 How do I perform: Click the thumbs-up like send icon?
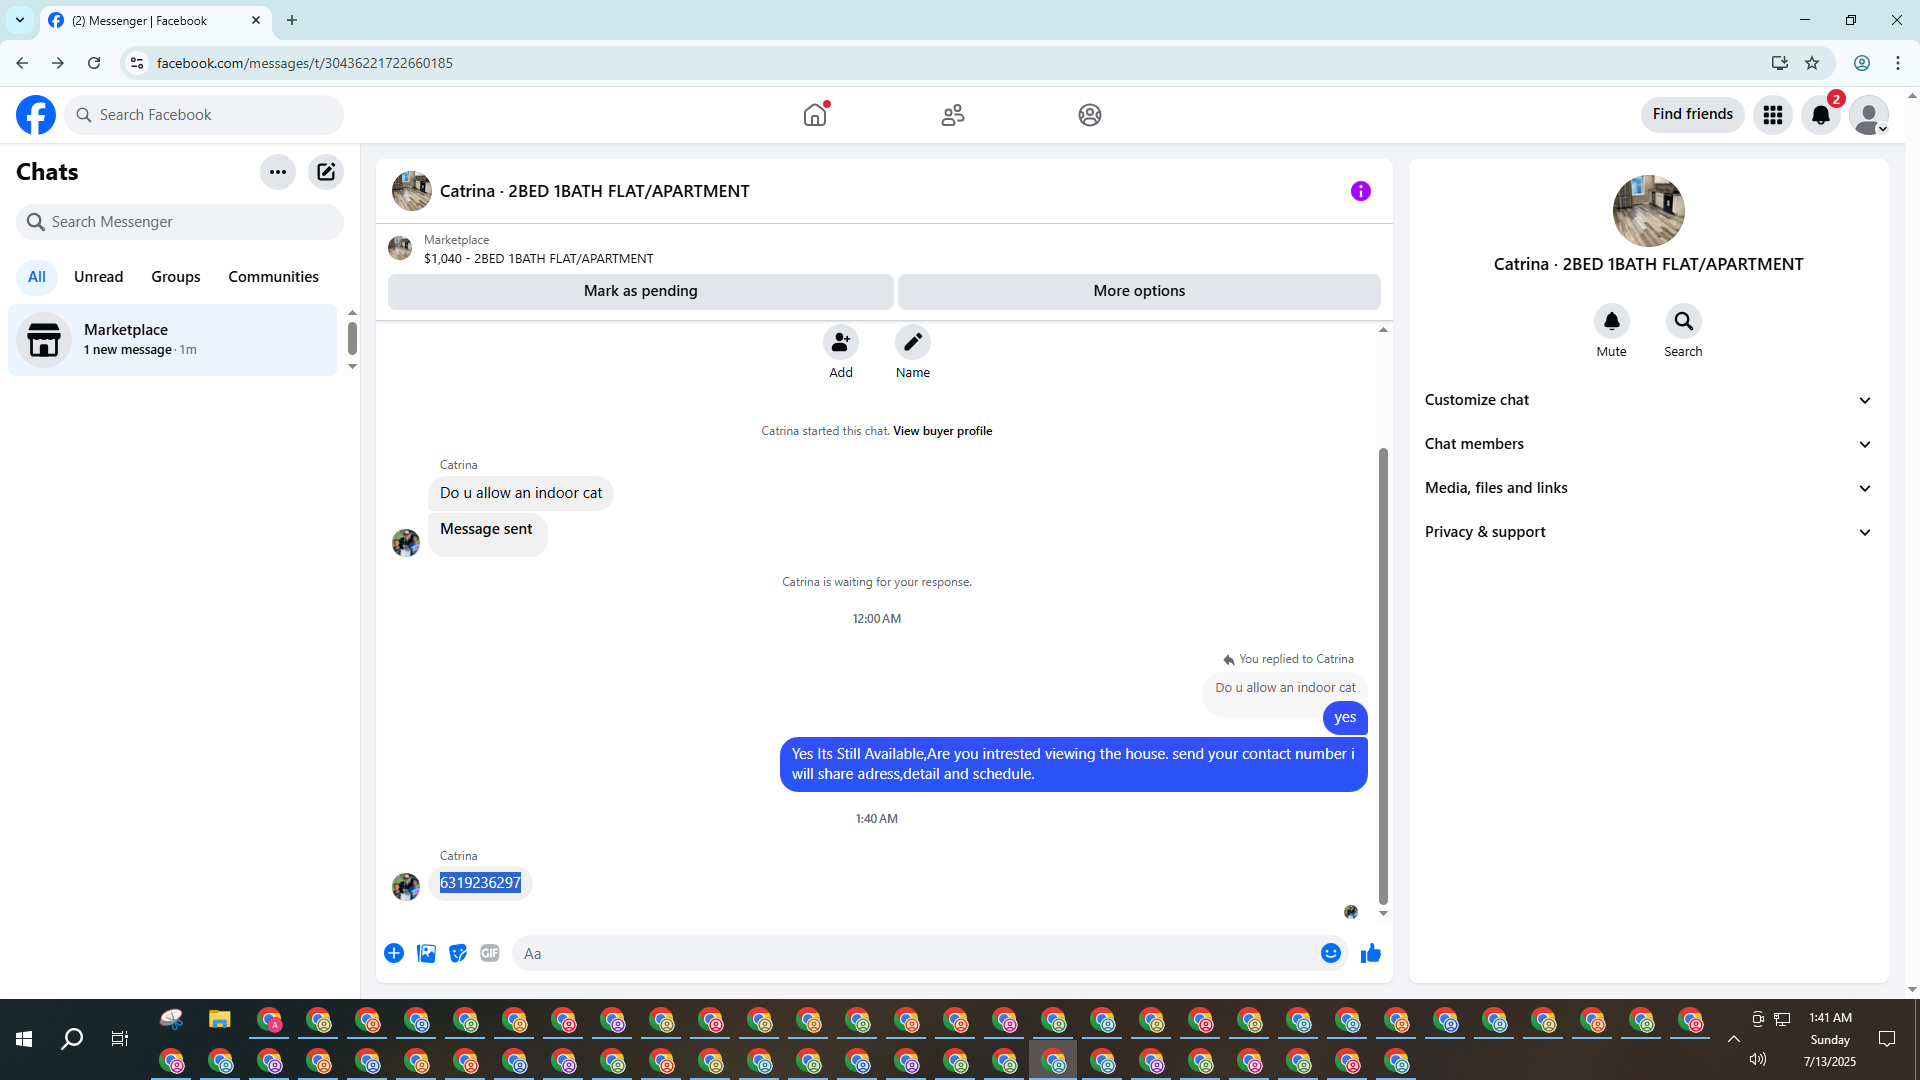1370,953
